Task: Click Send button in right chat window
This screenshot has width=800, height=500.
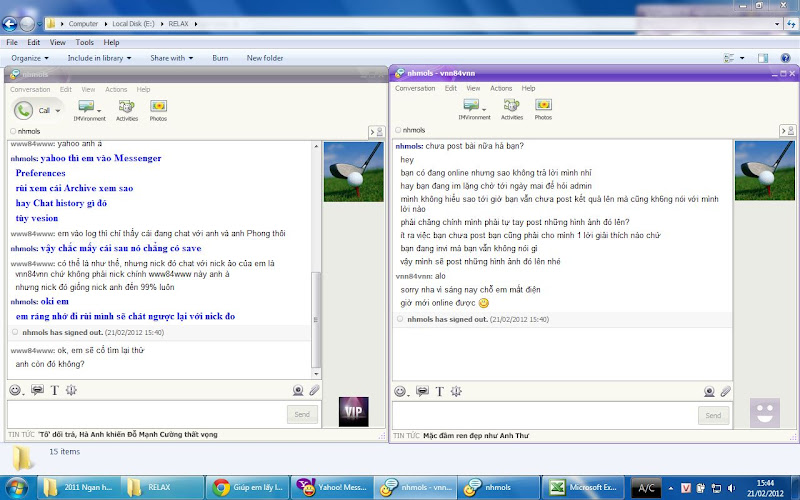Action: click(x=713, y=415)
